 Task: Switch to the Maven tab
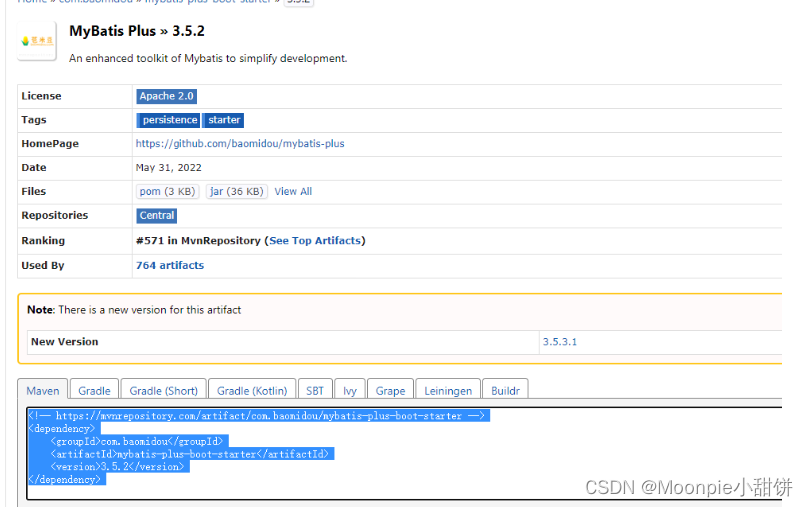click(43, 391)
